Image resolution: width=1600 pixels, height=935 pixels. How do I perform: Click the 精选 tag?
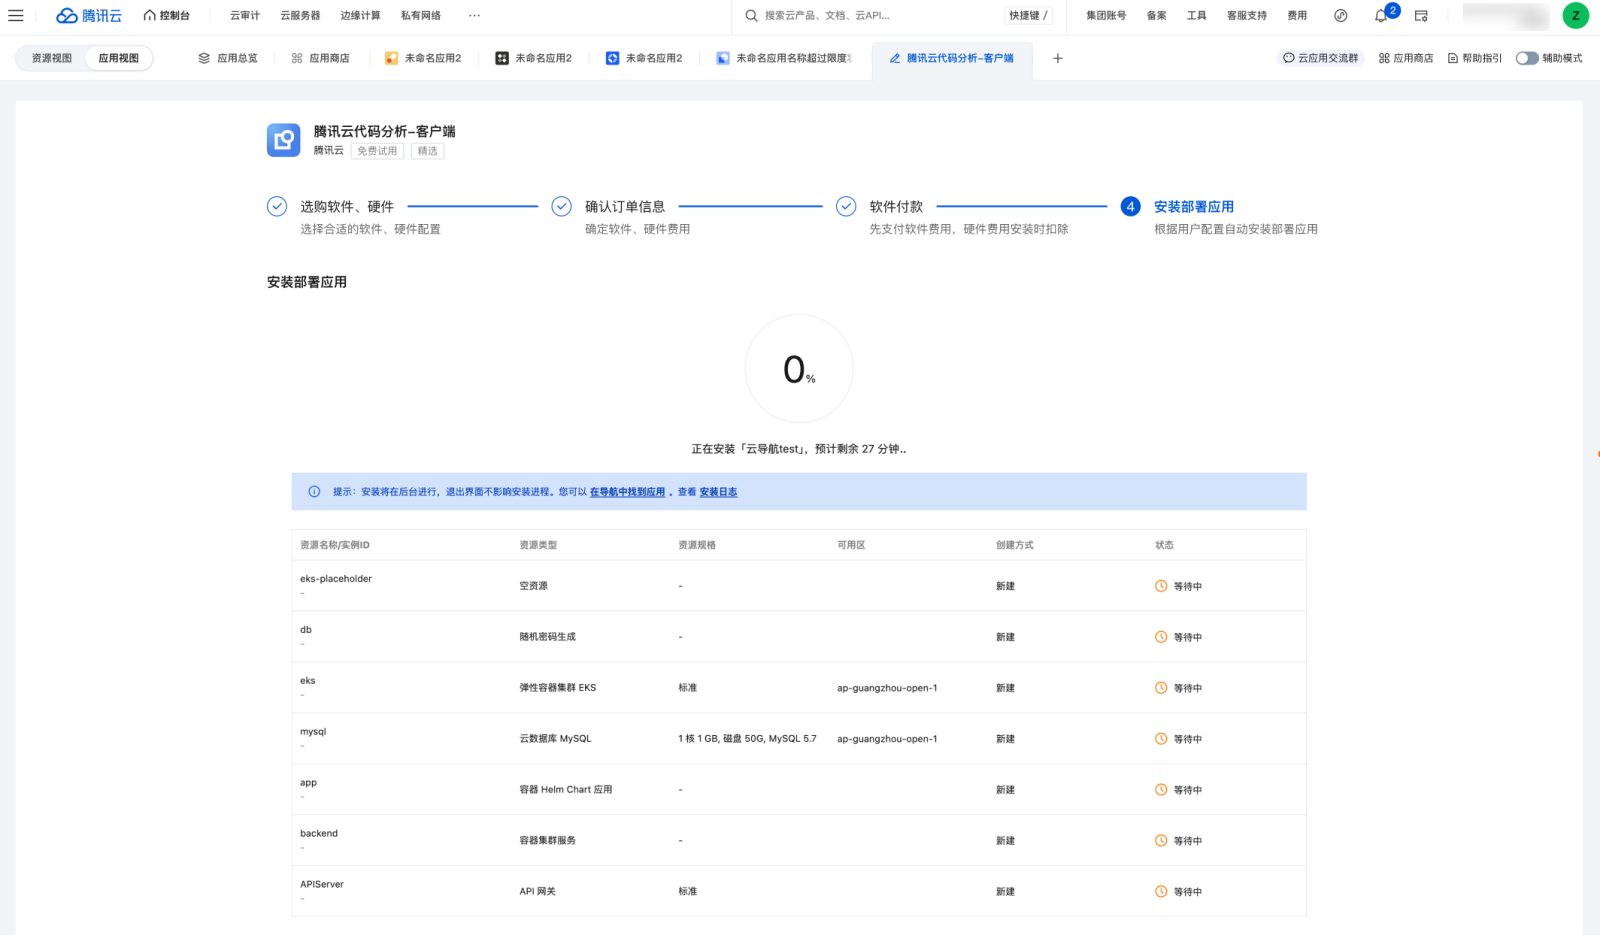click(x=427, y=151)
